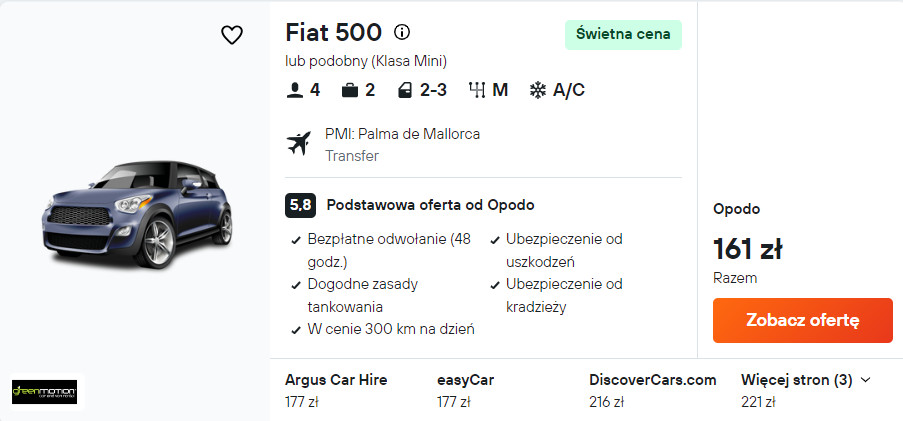The height and width of the screenshot is (421, 903).
Task: Click the Fiat 500 car image
Action: point(136,212)
